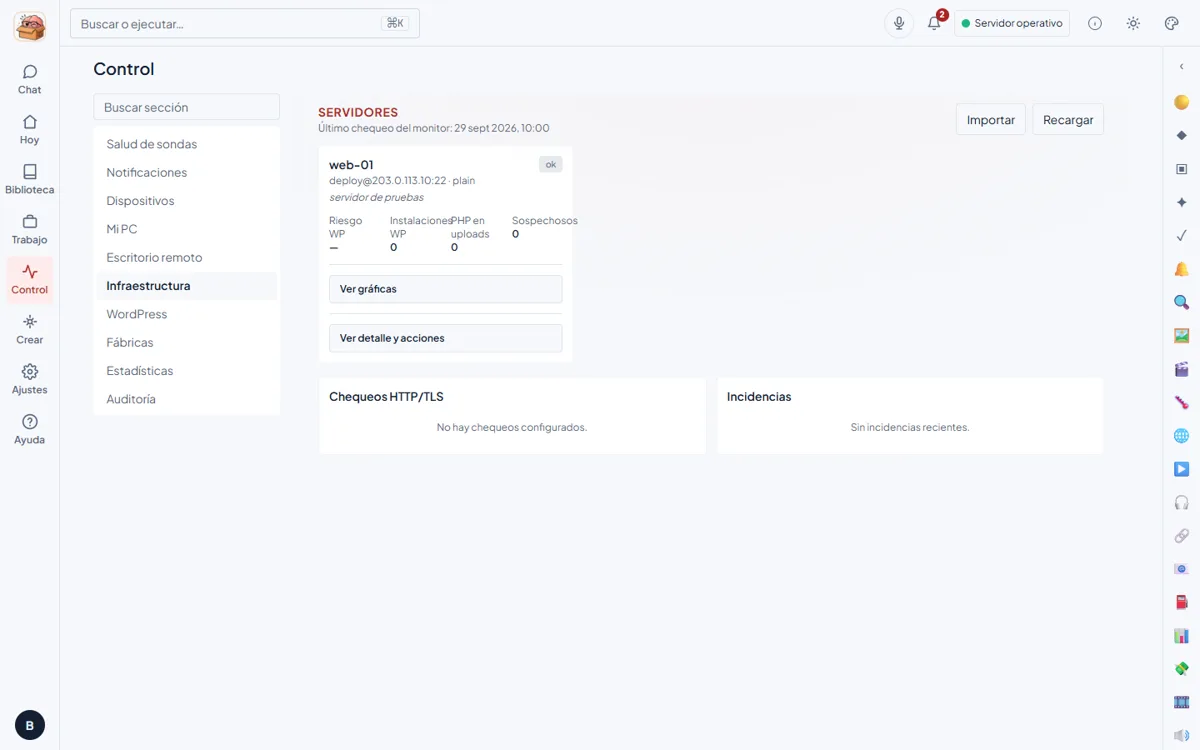Select the Control activity section
1200x750 pixels.
(30, 280)
